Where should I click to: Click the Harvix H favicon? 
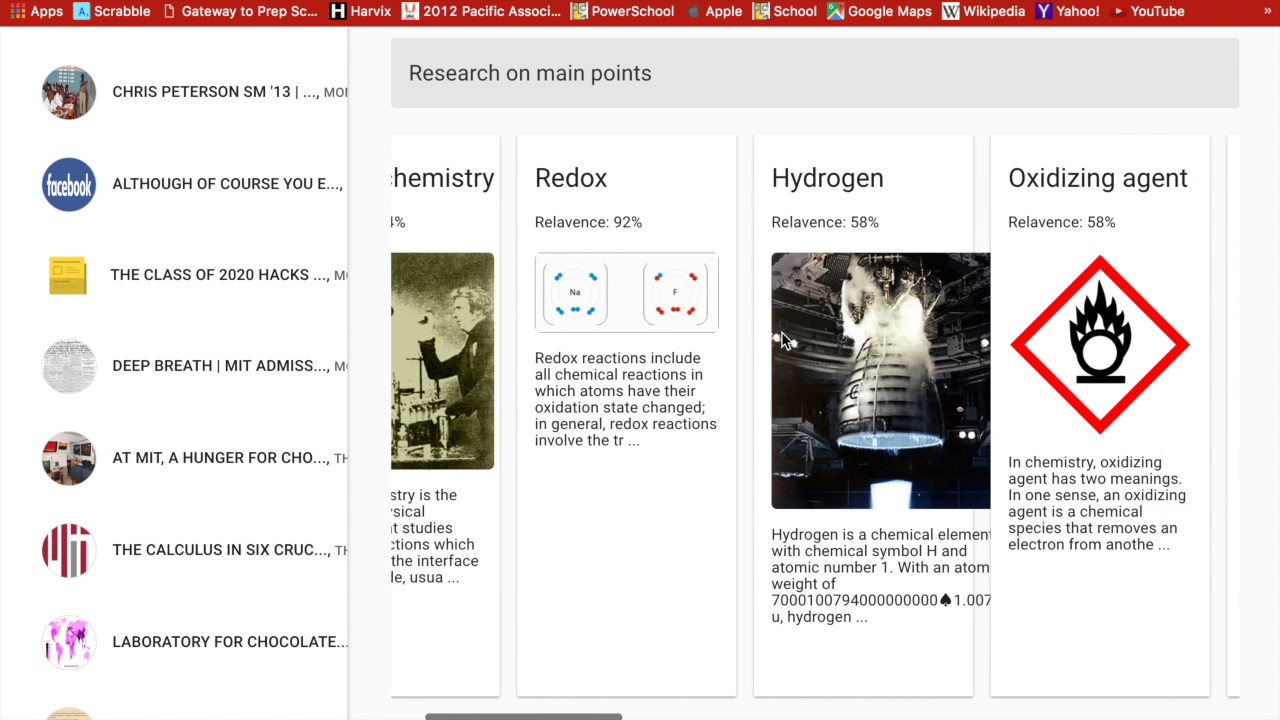(338, 11)
